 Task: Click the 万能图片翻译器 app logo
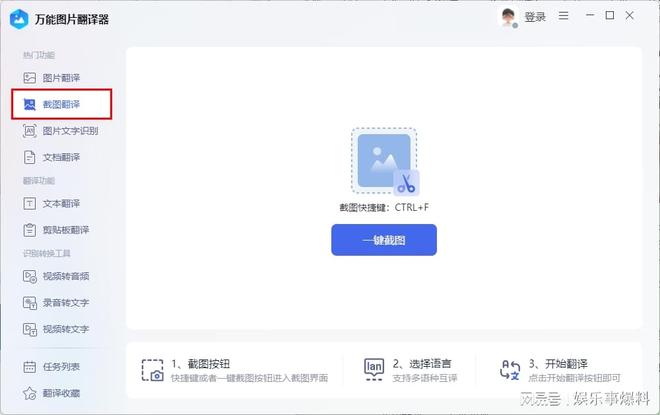19,19
